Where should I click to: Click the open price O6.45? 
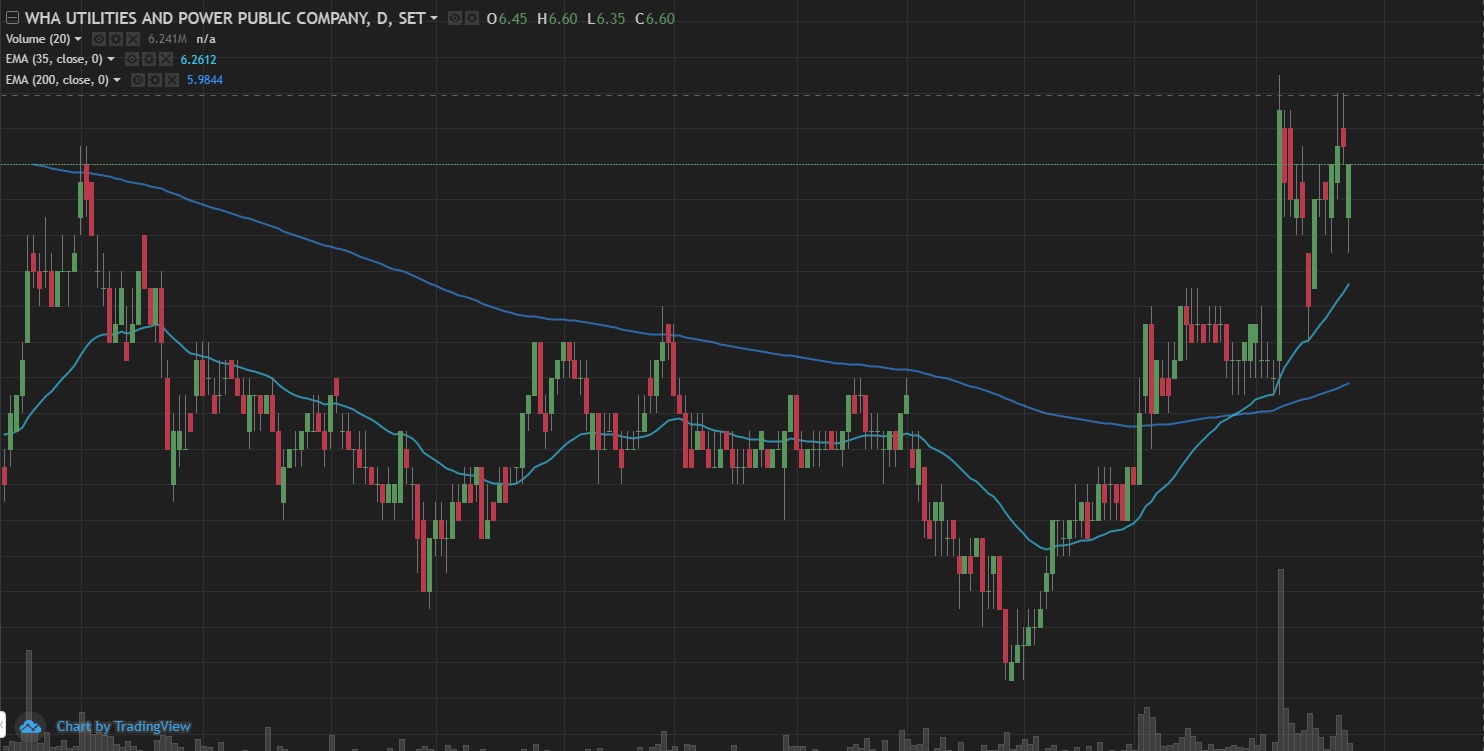click(x=507, y=18)
